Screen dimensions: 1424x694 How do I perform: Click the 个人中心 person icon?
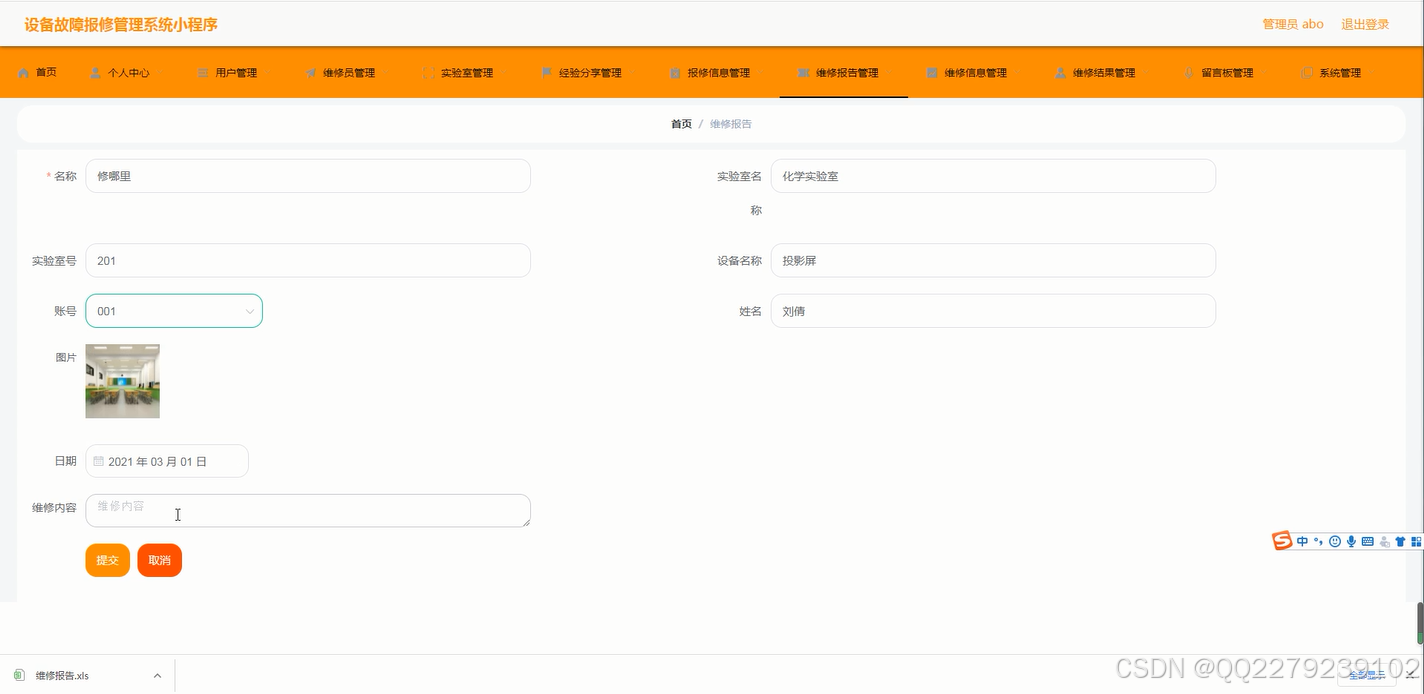coord(93,71)
